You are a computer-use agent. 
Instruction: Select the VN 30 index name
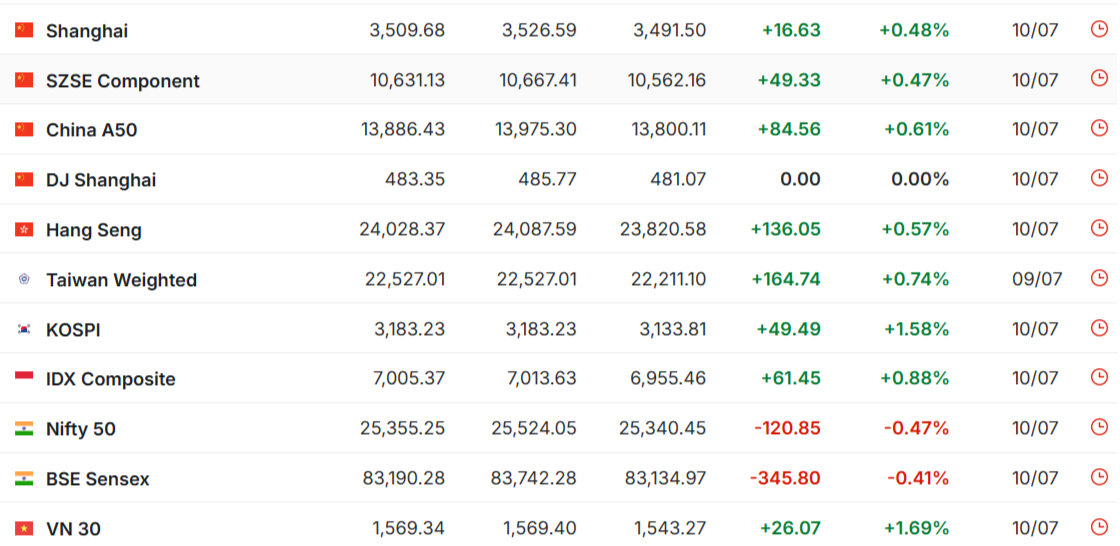pos(74,529)
